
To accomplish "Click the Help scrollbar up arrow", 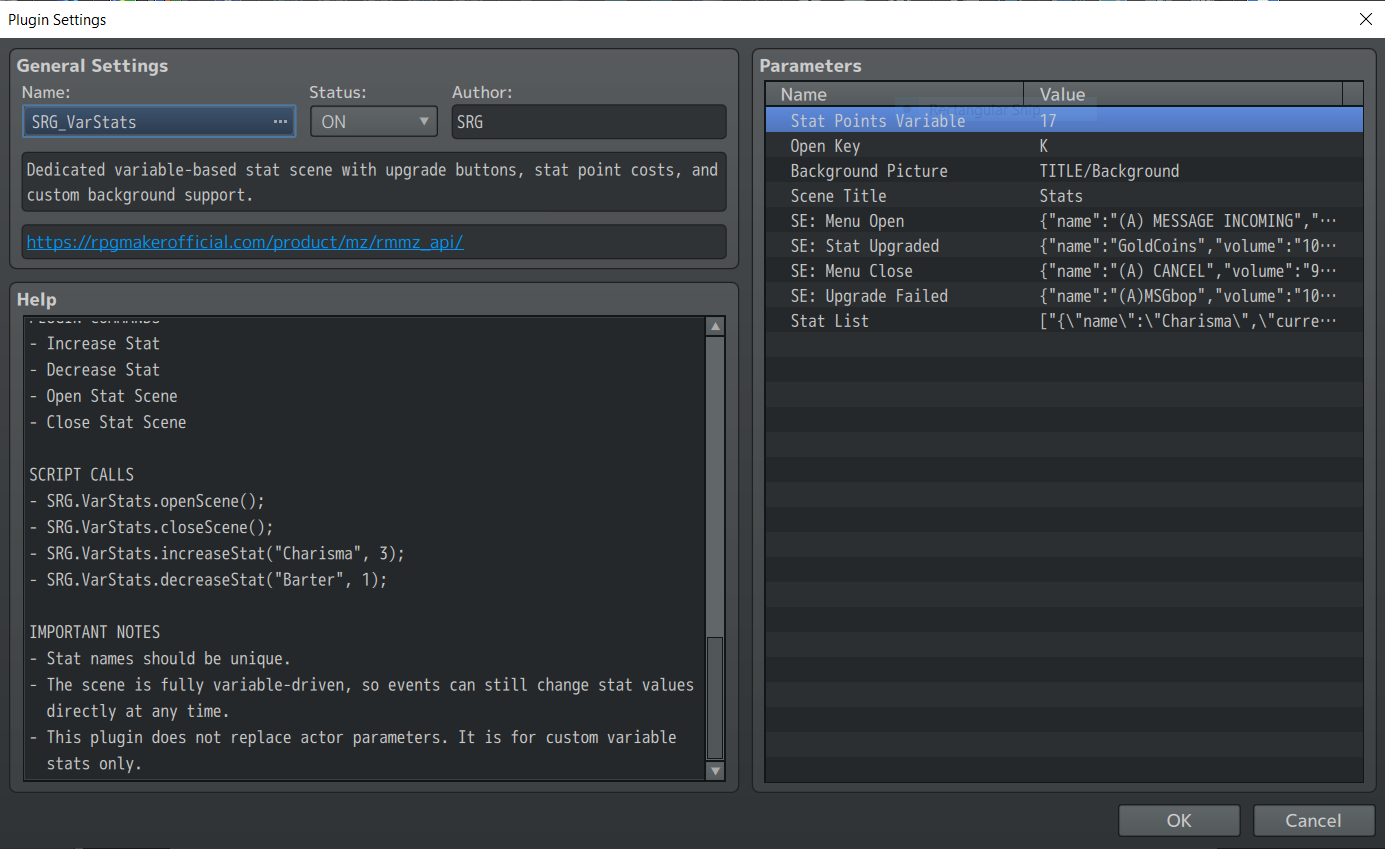I will tap(715, 327).
